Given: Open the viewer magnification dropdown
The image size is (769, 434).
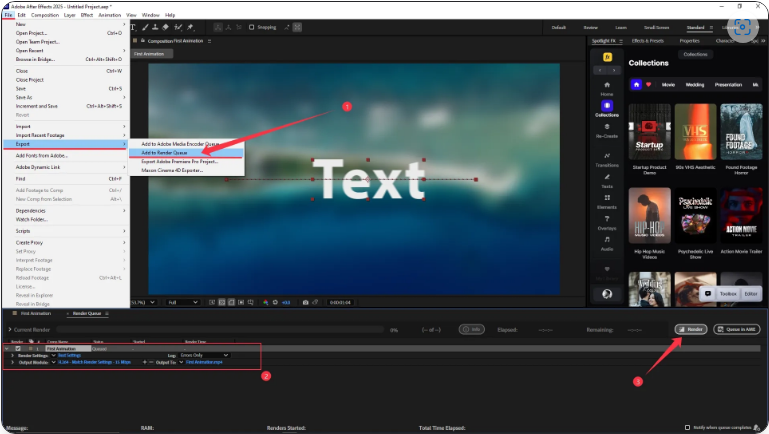Looking at the screenshot, I should 144,303.
